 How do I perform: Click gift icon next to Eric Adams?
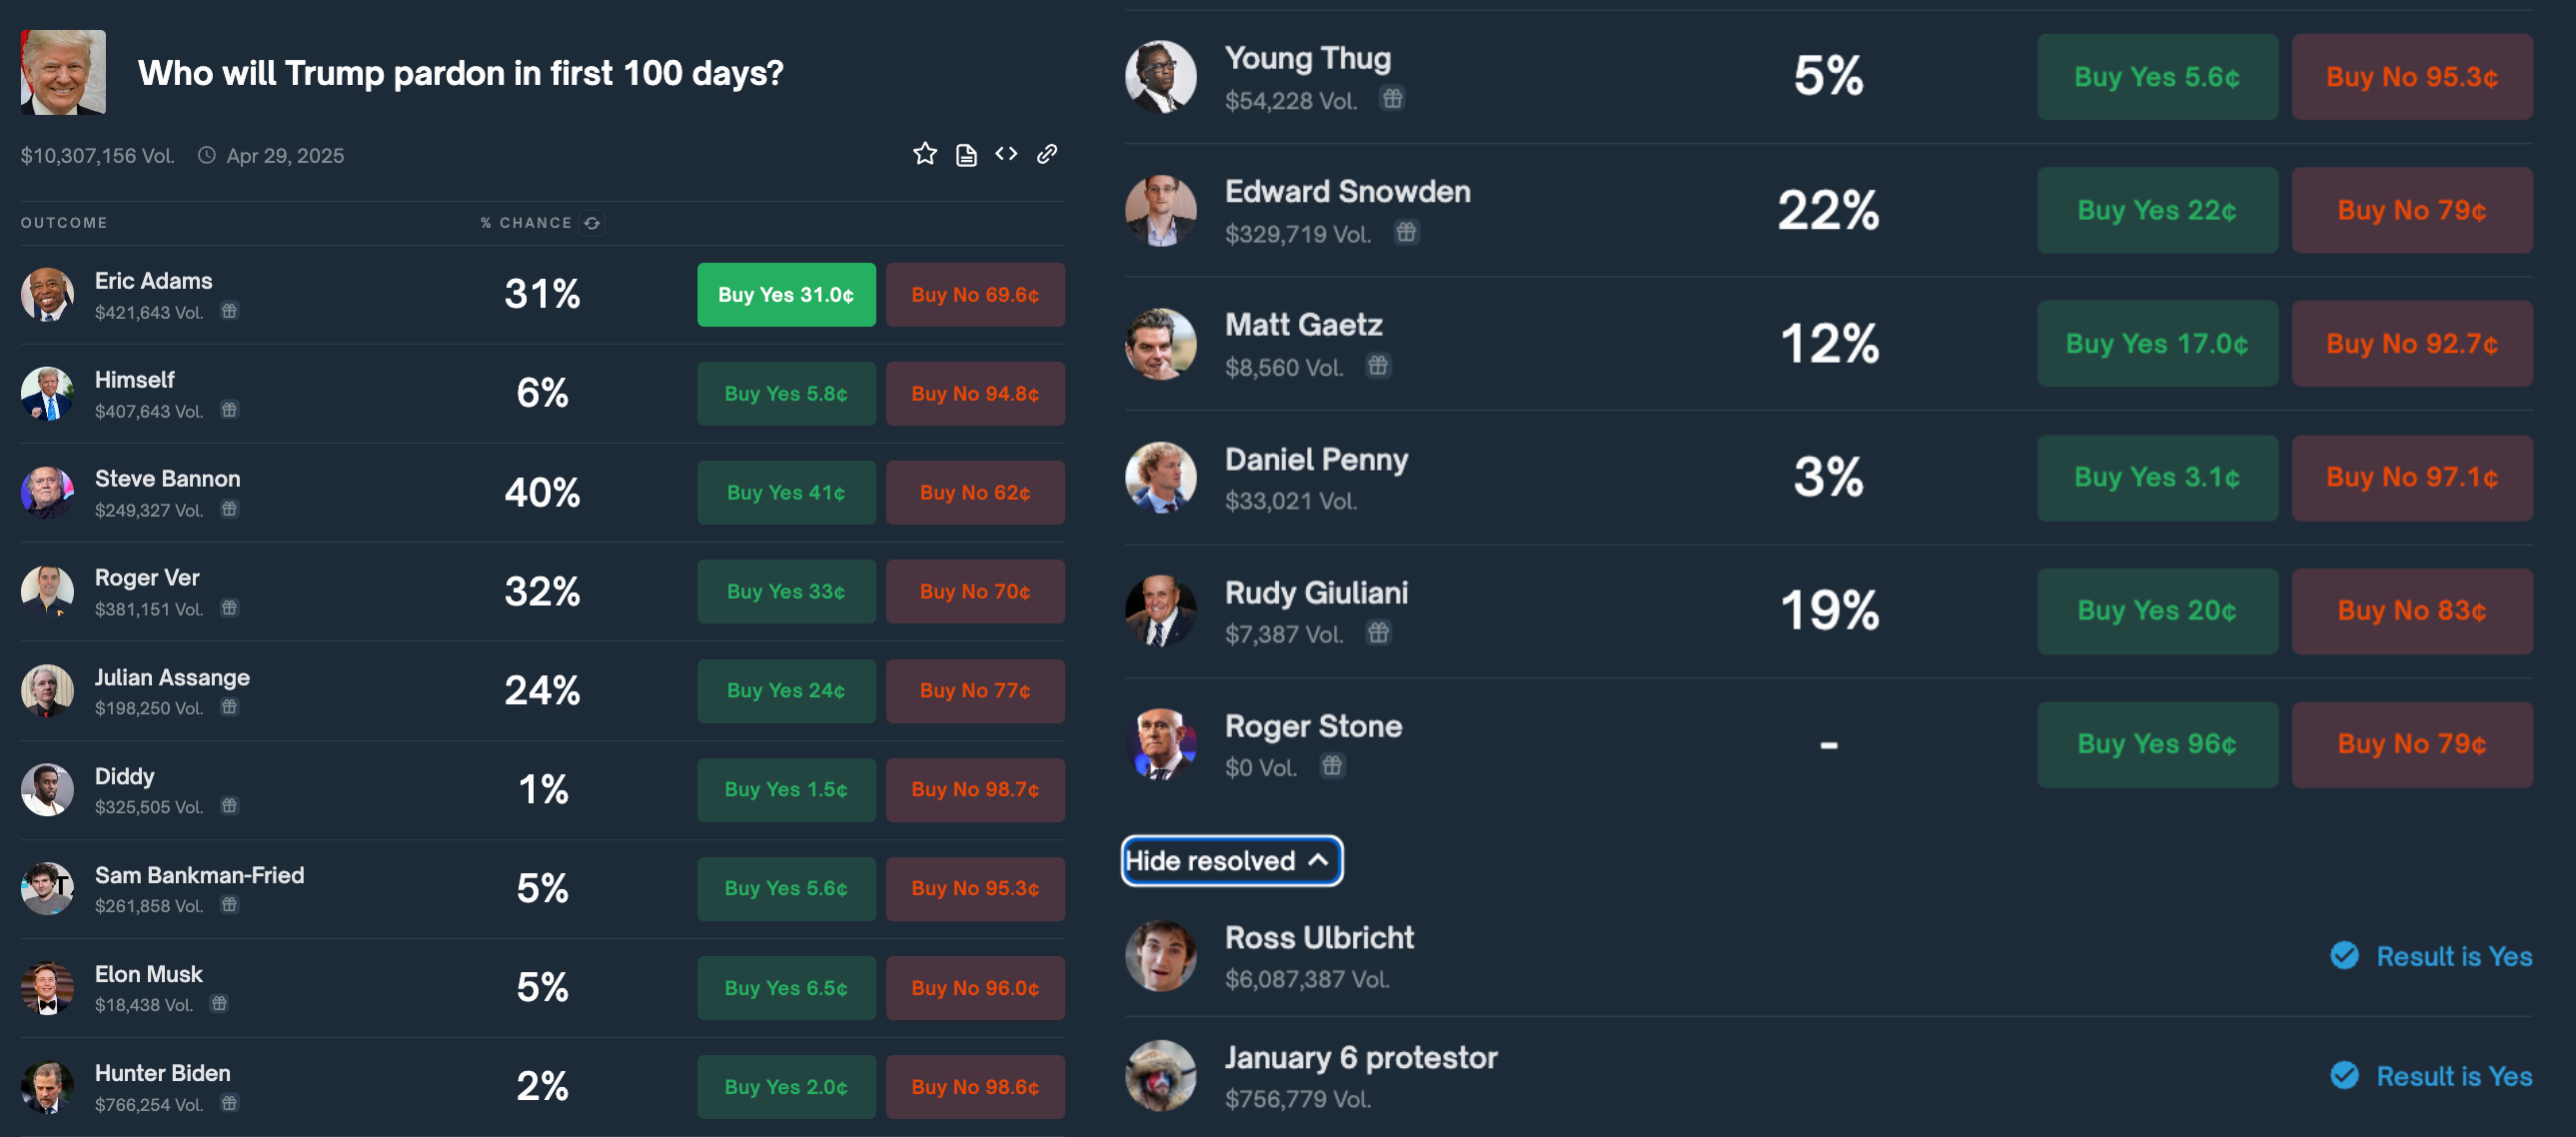tap(229, 311)
